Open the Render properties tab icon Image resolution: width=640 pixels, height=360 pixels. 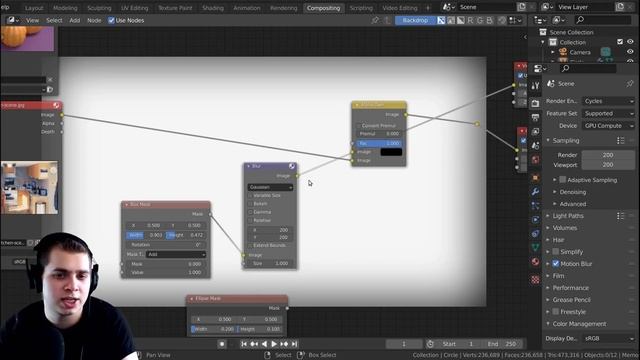coord(536,104)
